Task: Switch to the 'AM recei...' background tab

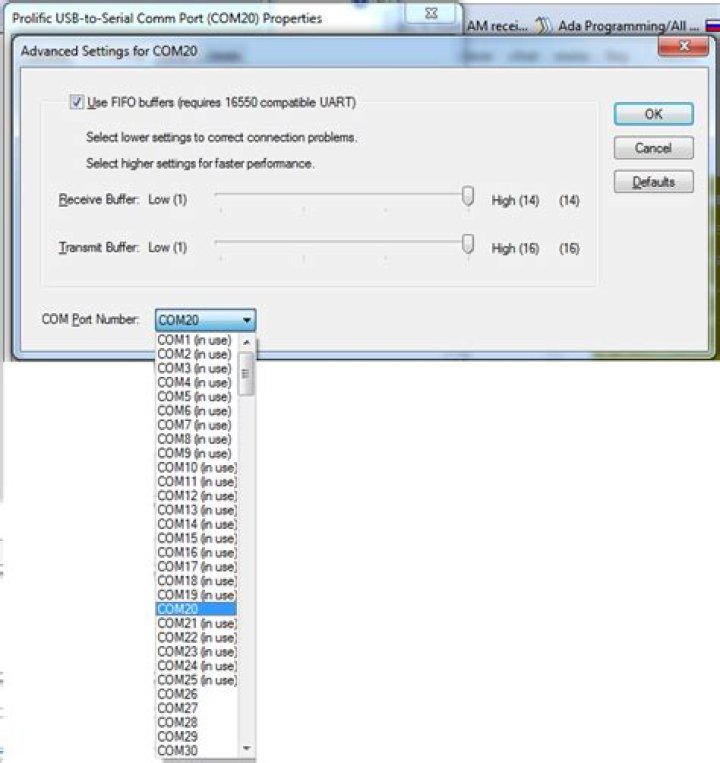Action: click(497, 26)
